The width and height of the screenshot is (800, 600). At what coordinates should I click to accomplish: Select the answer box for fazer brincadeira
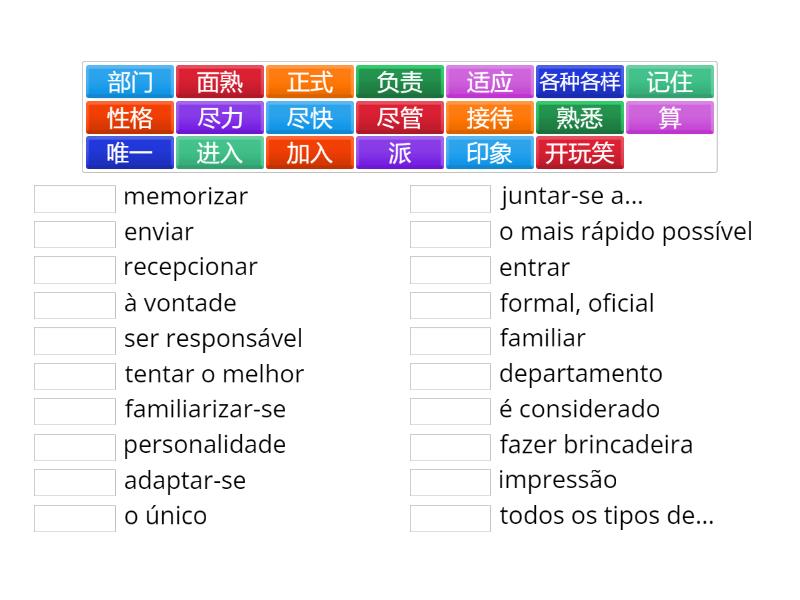pos(451,446)
